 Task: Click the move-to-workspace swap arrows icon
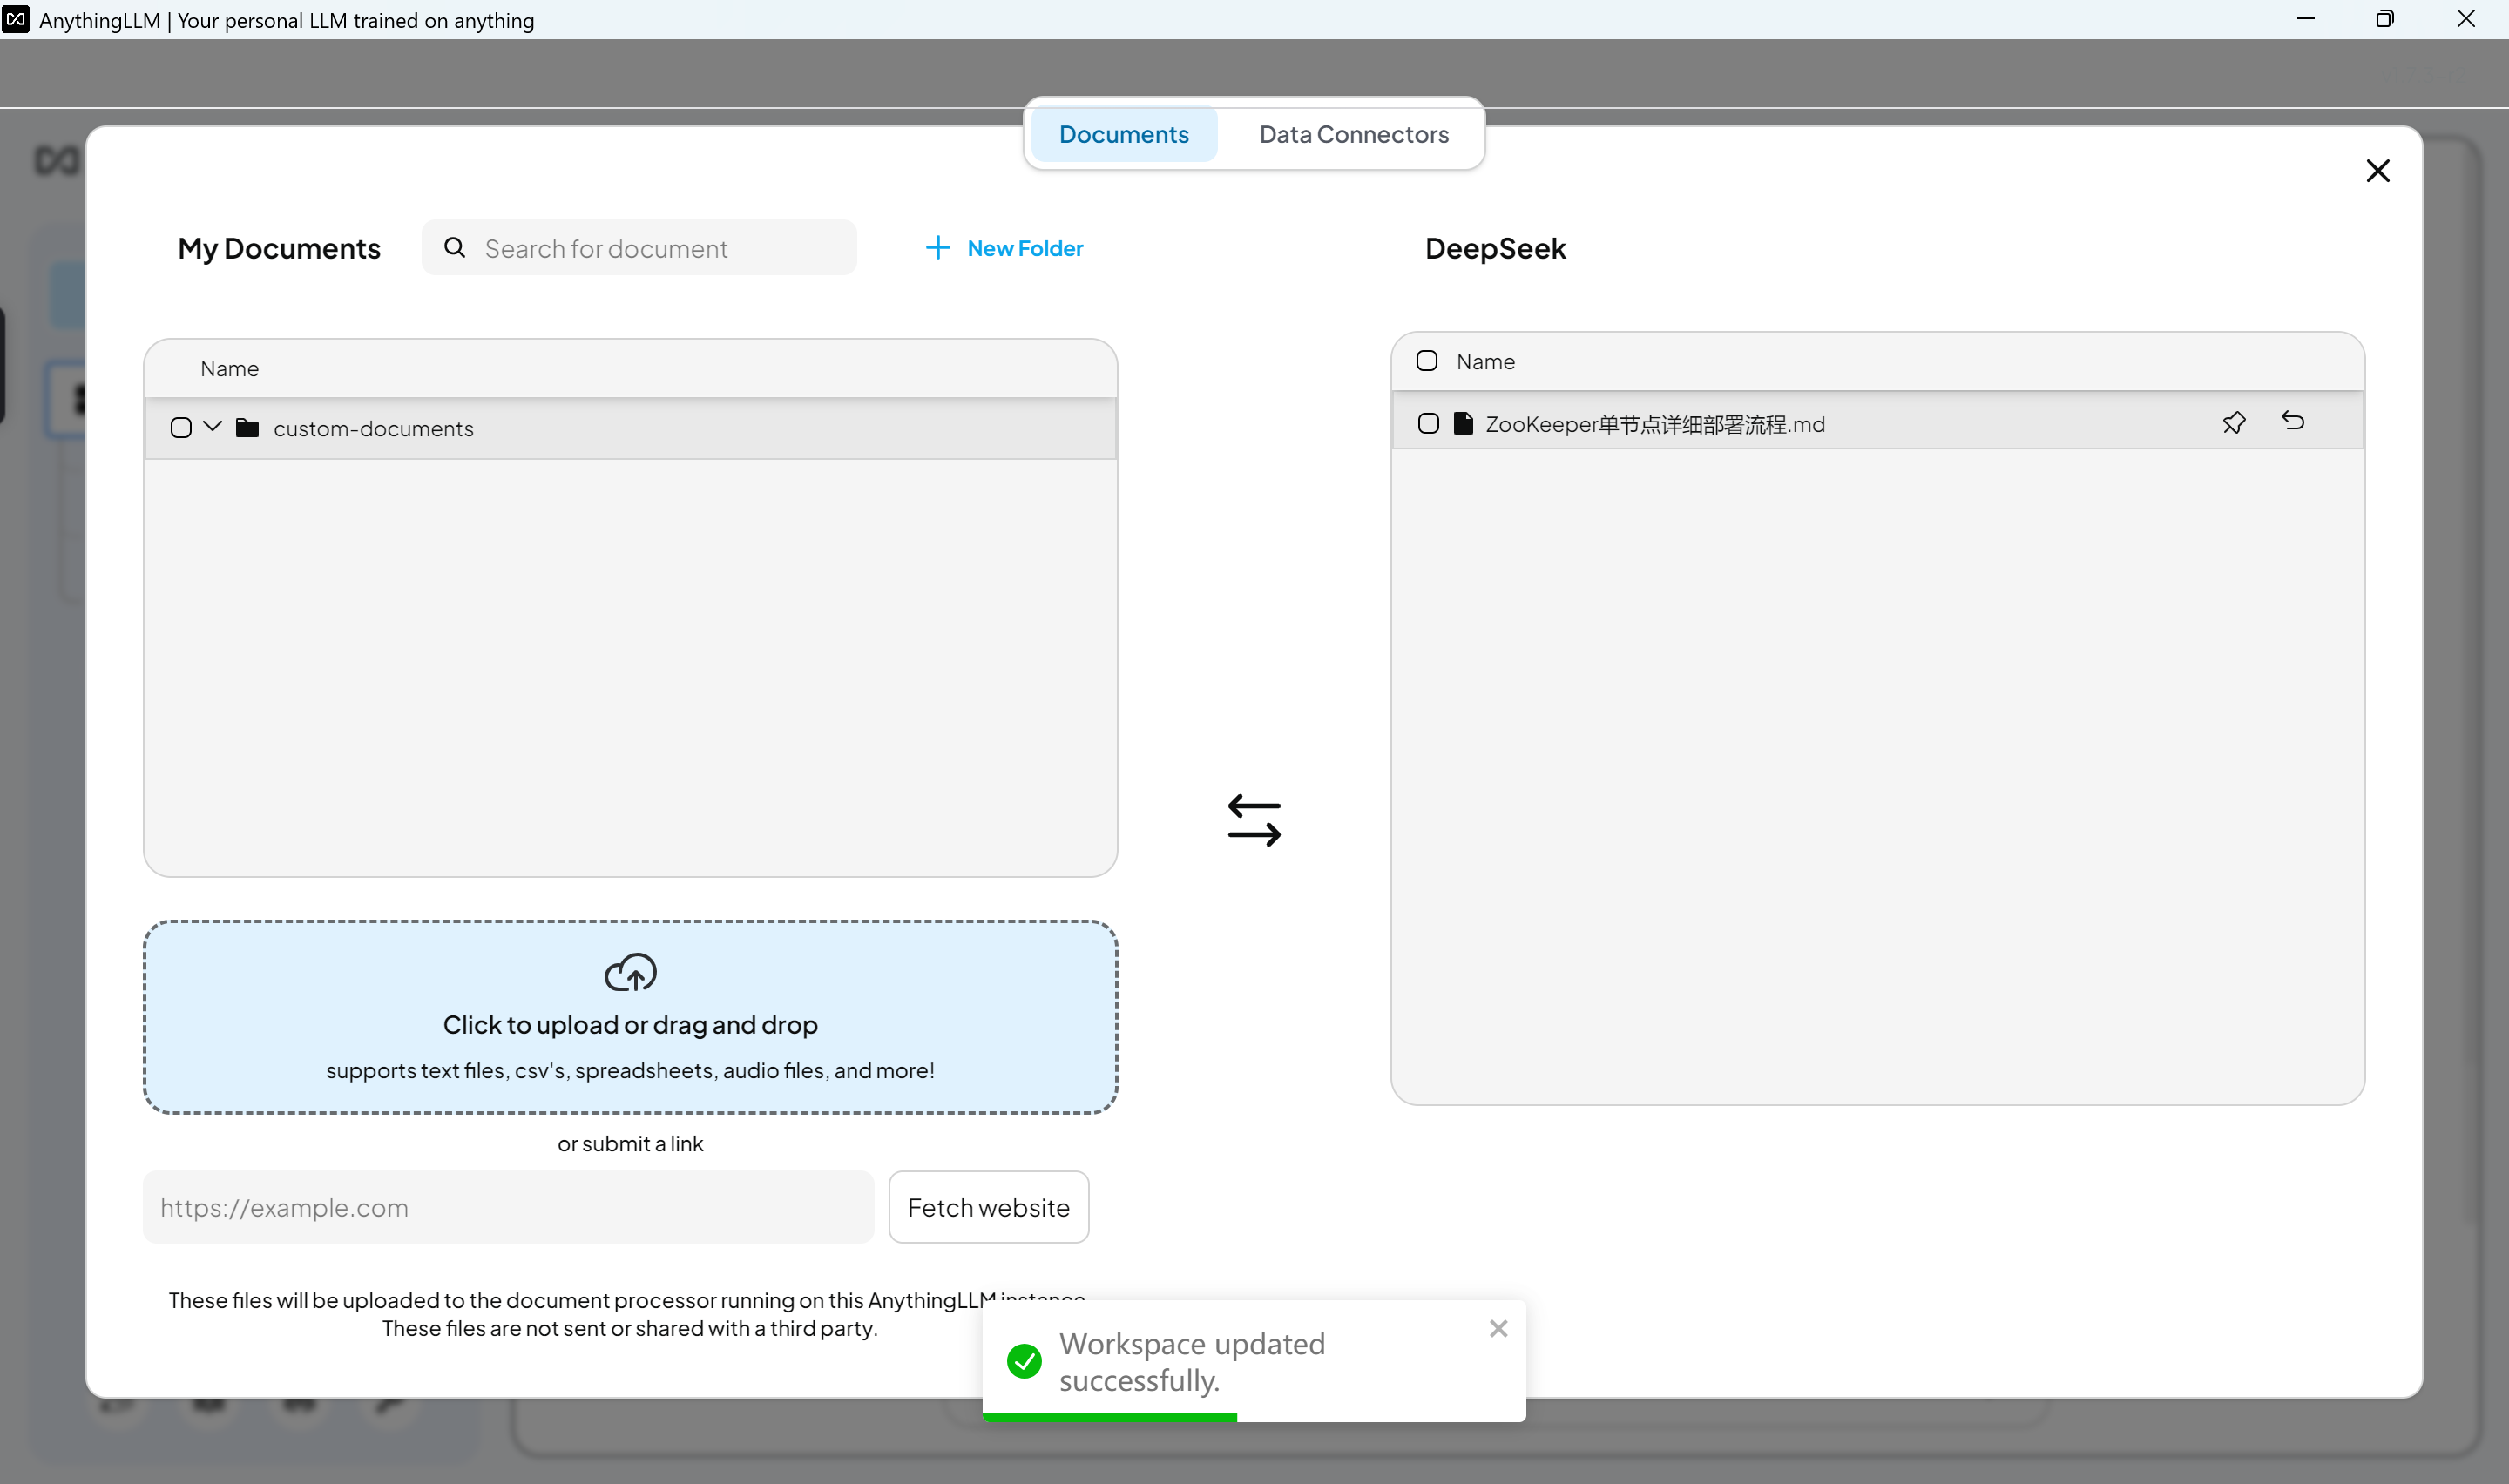[1254, 820]
